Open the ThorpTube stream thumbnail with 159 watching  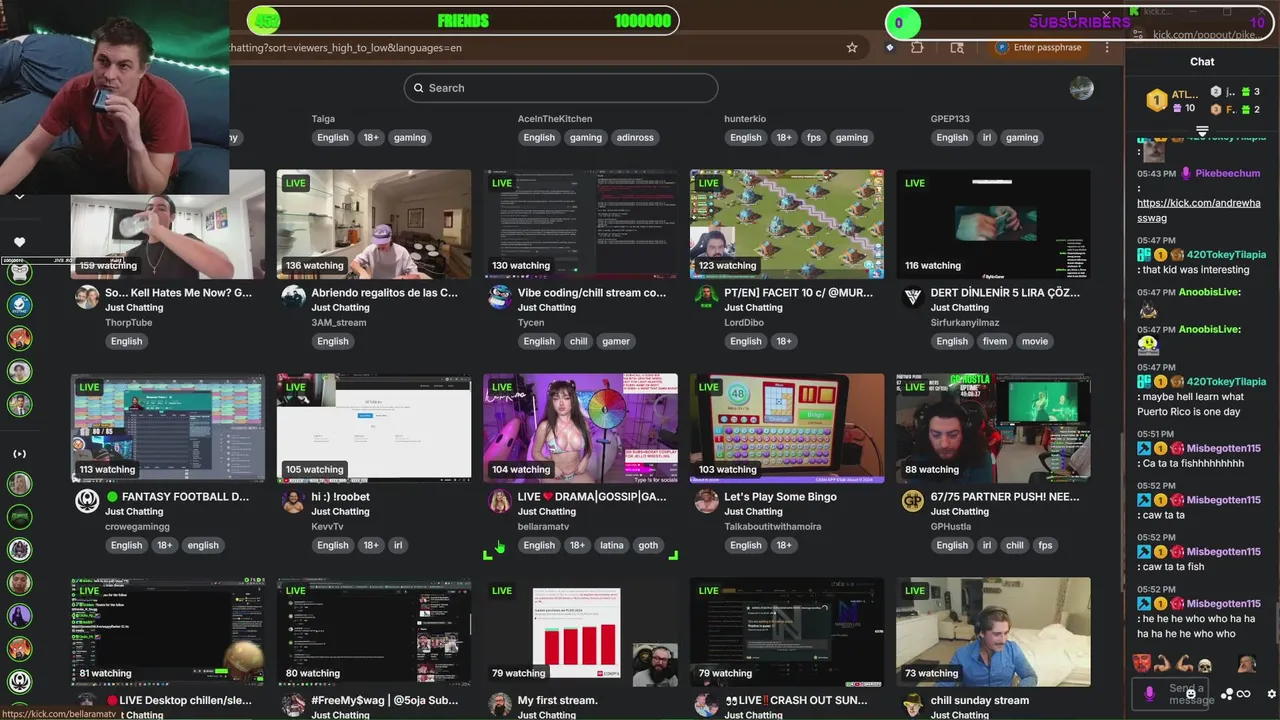[x=168, y=224]
